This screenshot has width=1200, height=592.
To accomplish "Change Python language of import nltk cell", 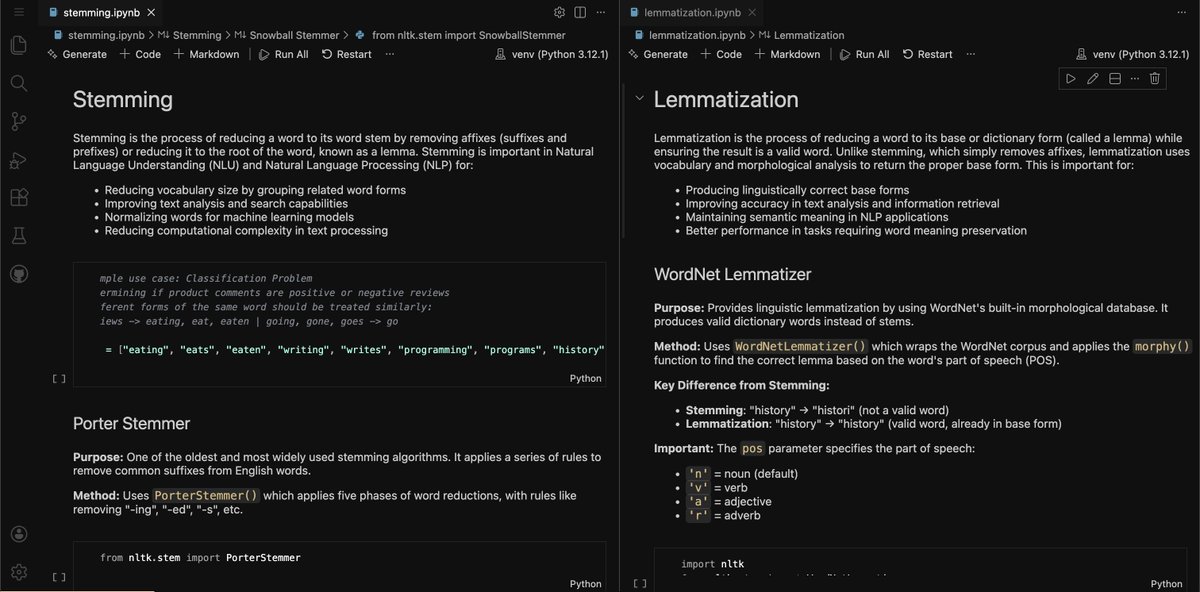I will [1166, 584].
